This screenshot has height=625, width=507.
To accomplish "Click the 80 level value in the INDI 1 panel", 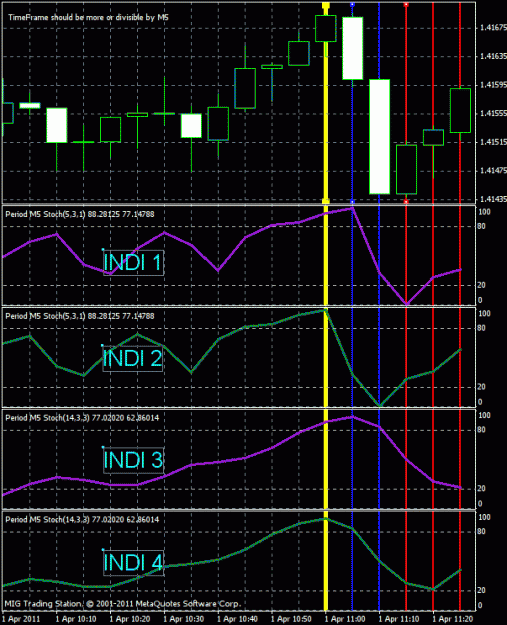I will (481, 226).
